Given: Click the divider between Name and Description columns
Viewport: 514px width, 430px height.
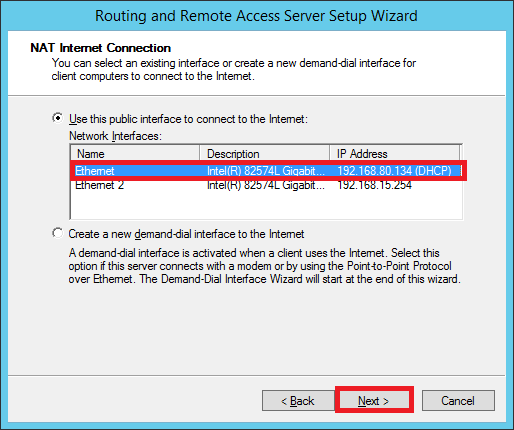Looking at the screenshot, I should point(199,154).
